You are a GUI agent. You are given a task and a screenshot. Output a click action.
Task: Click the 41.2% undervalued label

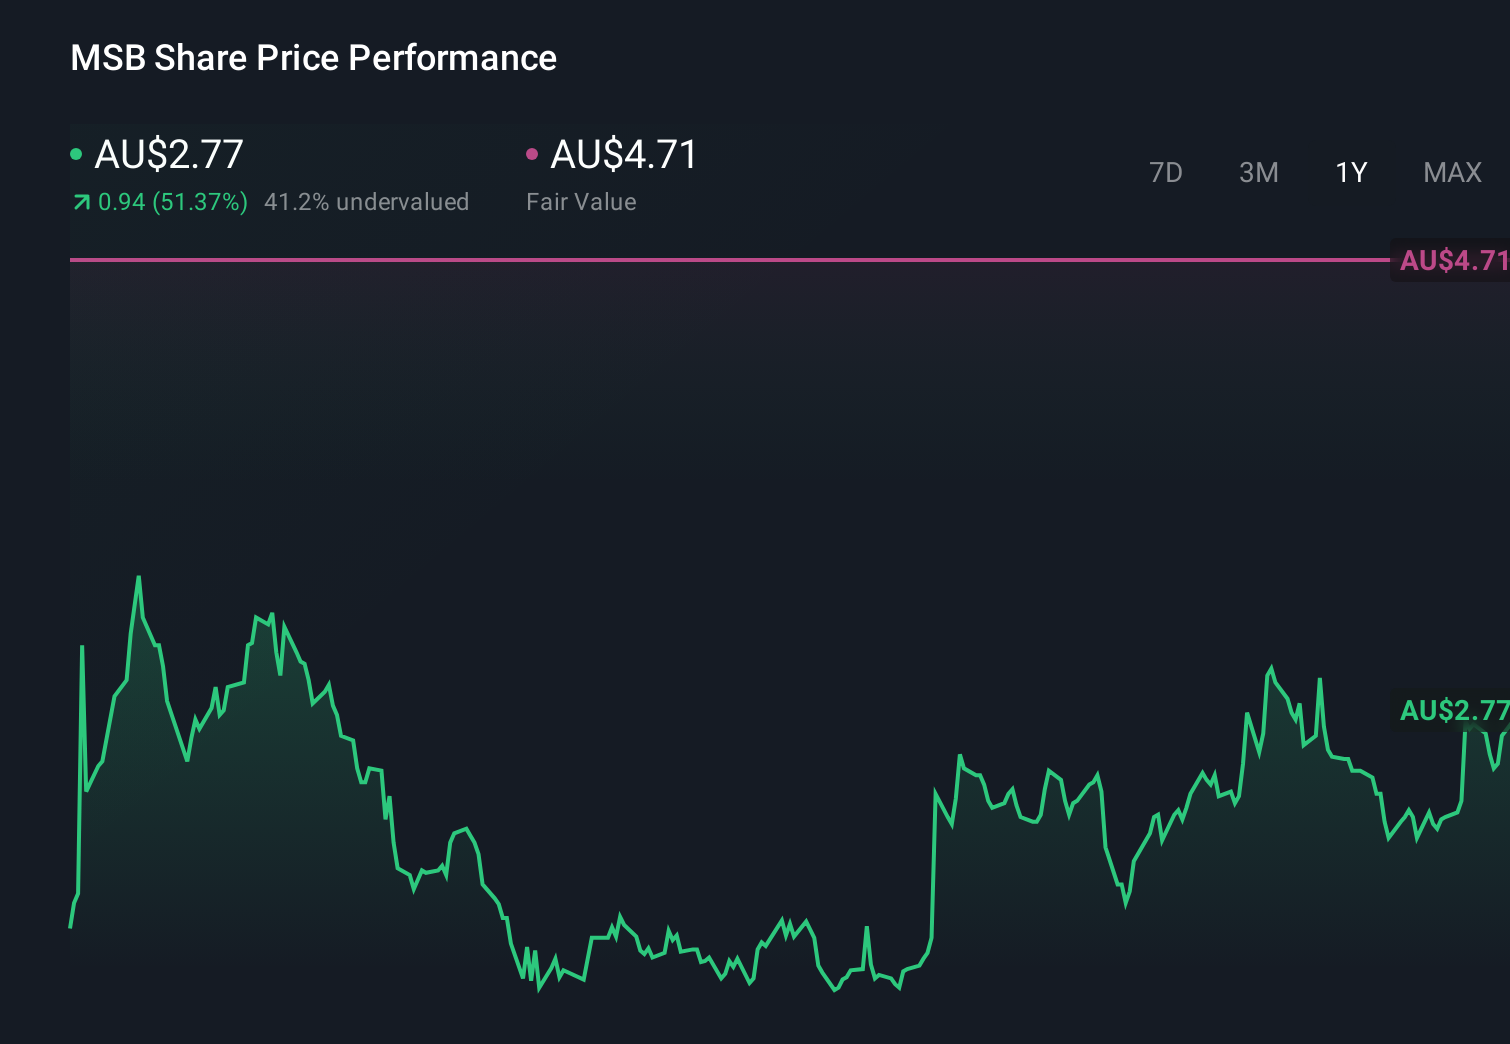click(x=366, y=202)
